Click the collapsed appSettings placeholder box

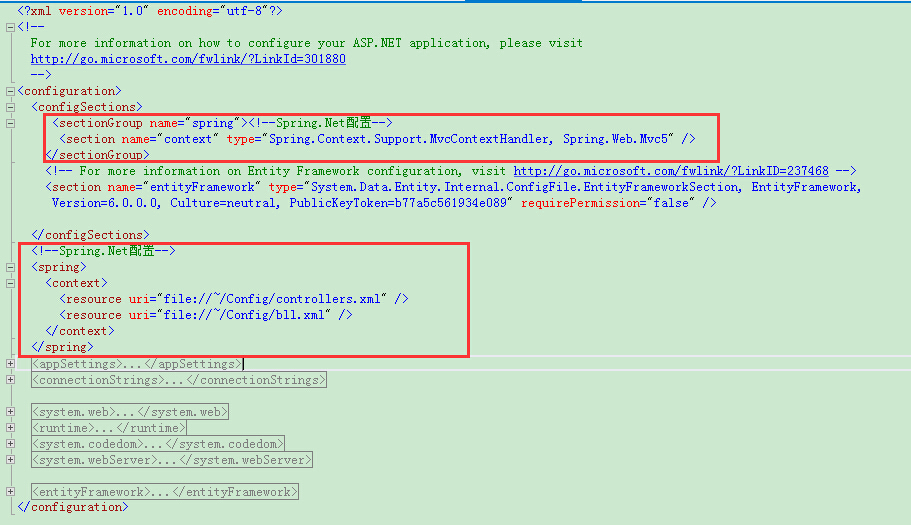coord(137,364)
